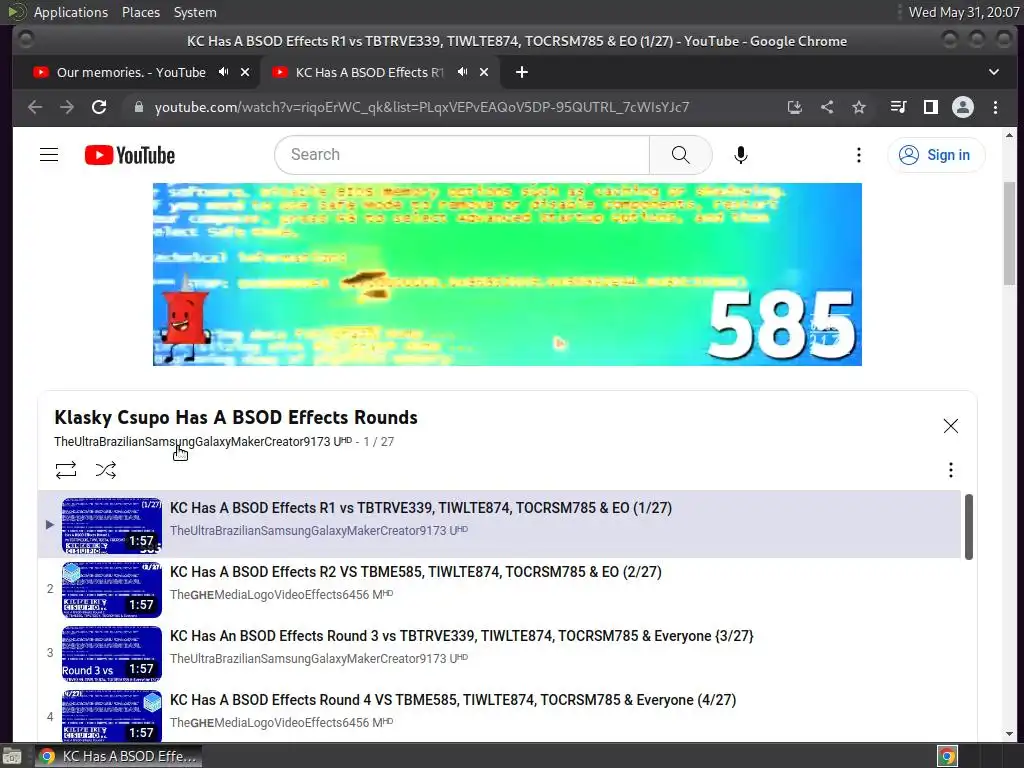Open playlist owner TheUltraBrazilianSamsungGalaxyMakerCreator9173 link
The width and height of the screenshot is (1024, 768).
tap(202, 441)
